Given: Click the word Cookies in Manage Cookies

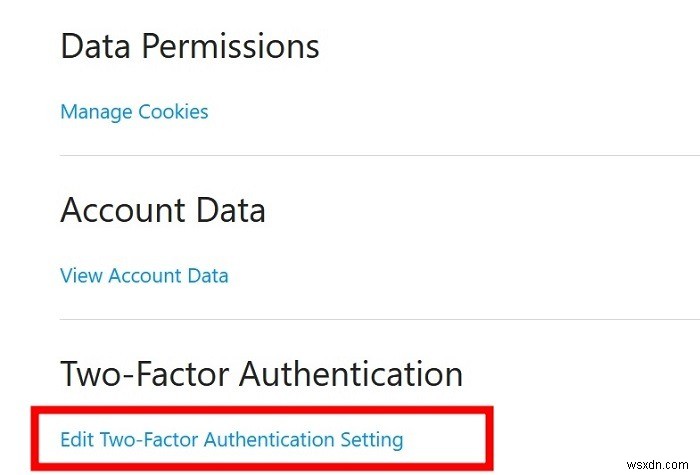Looking at the screenshot, I should point(172,111).
